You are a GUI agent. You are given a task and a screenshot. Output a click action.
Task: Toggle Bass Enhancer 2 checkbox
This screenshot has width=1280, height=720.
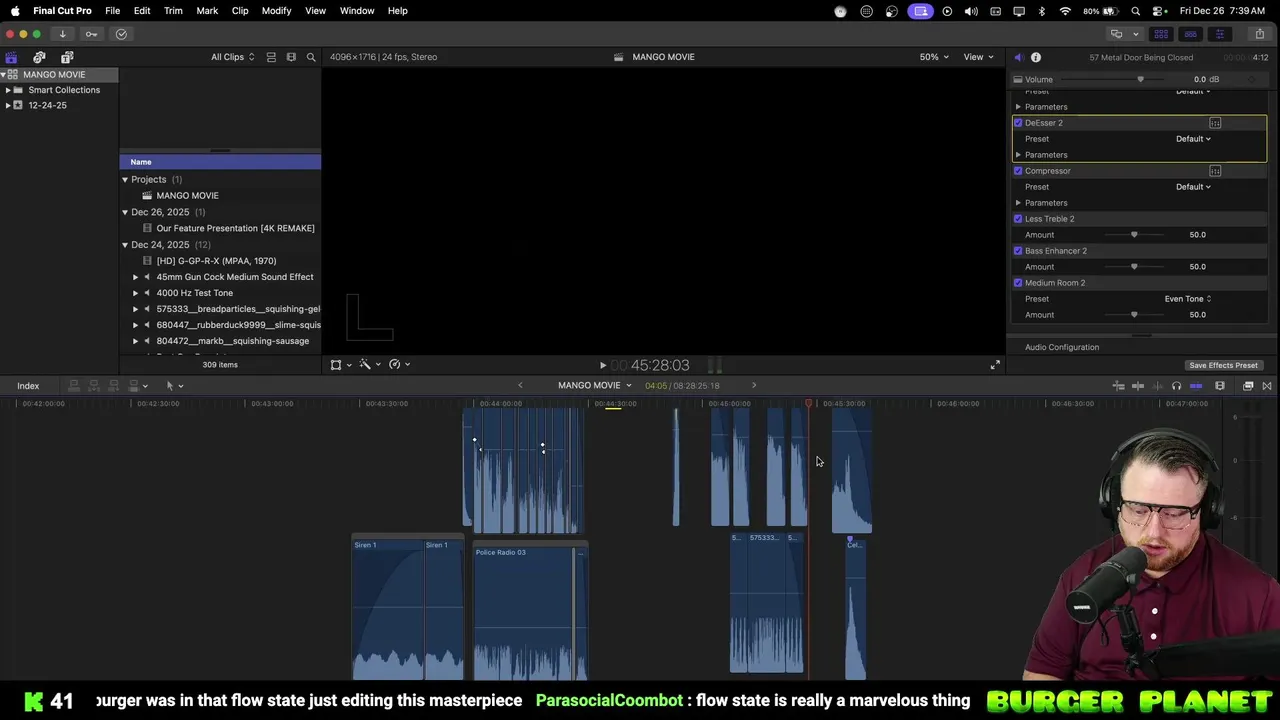pos(1018,251)
